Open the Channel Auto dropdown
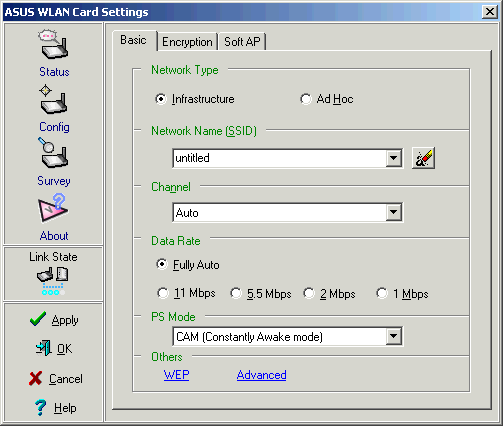This screenshot has height=426, width=503. pyautogui.click(x=394, y=212)
